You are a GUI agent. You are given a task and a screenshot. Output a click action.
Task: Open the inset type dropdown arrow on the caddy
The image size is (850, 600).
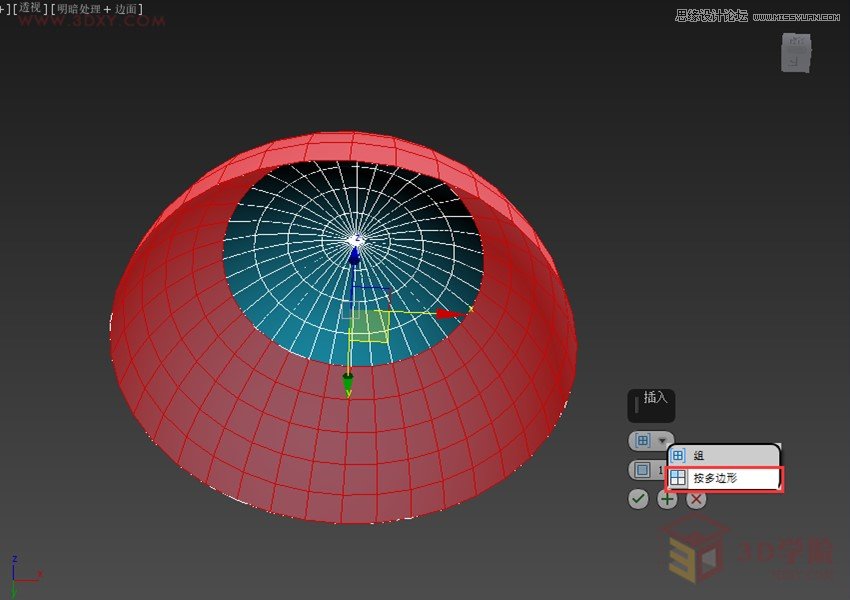[x=662, y=440]
